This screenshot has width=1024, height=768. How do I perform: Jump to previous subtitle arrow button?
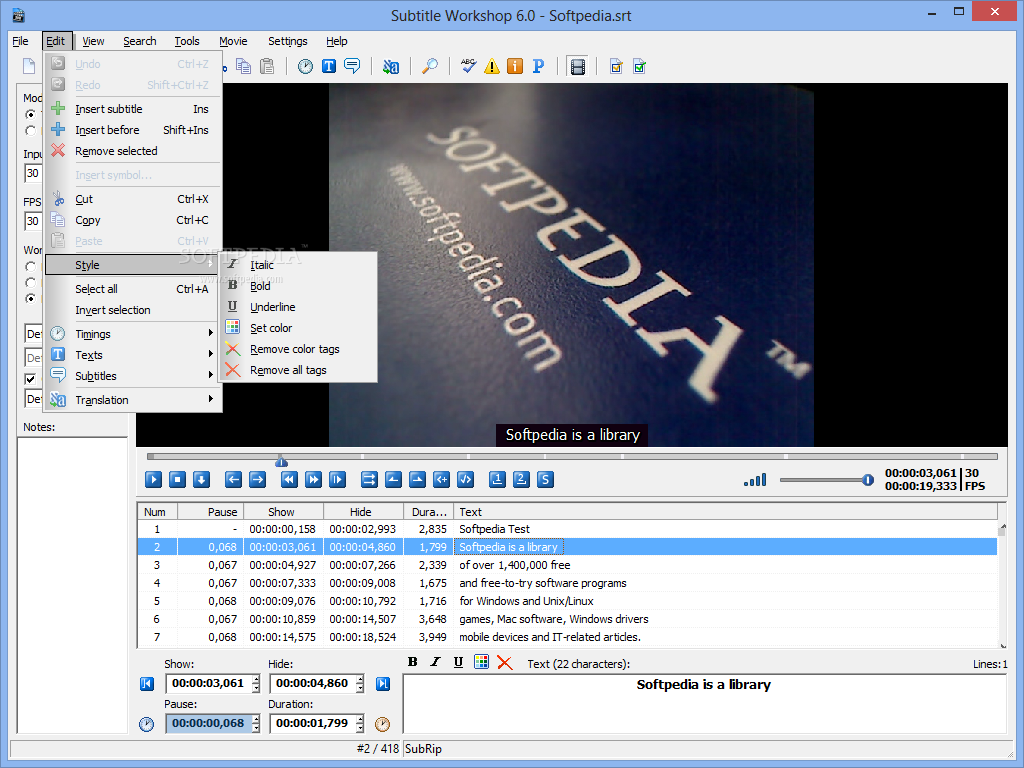coord(233,480)
